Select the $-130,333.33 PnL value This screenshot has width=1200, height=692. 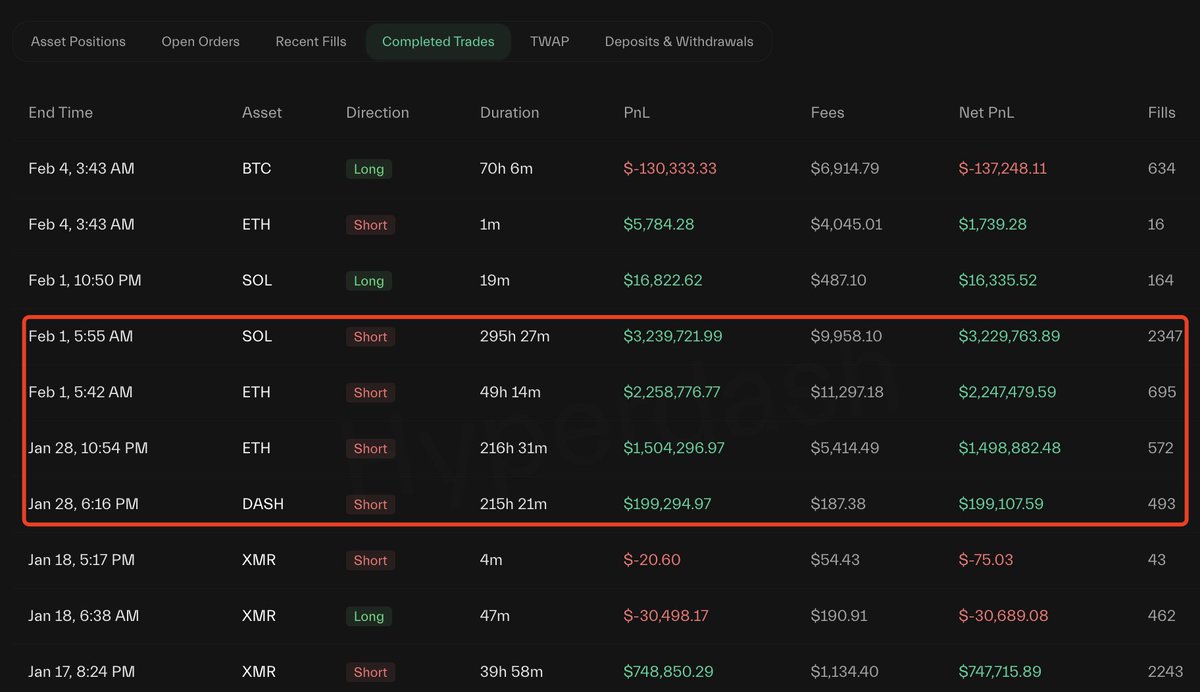pyautogui.click(x=670, y=169)
